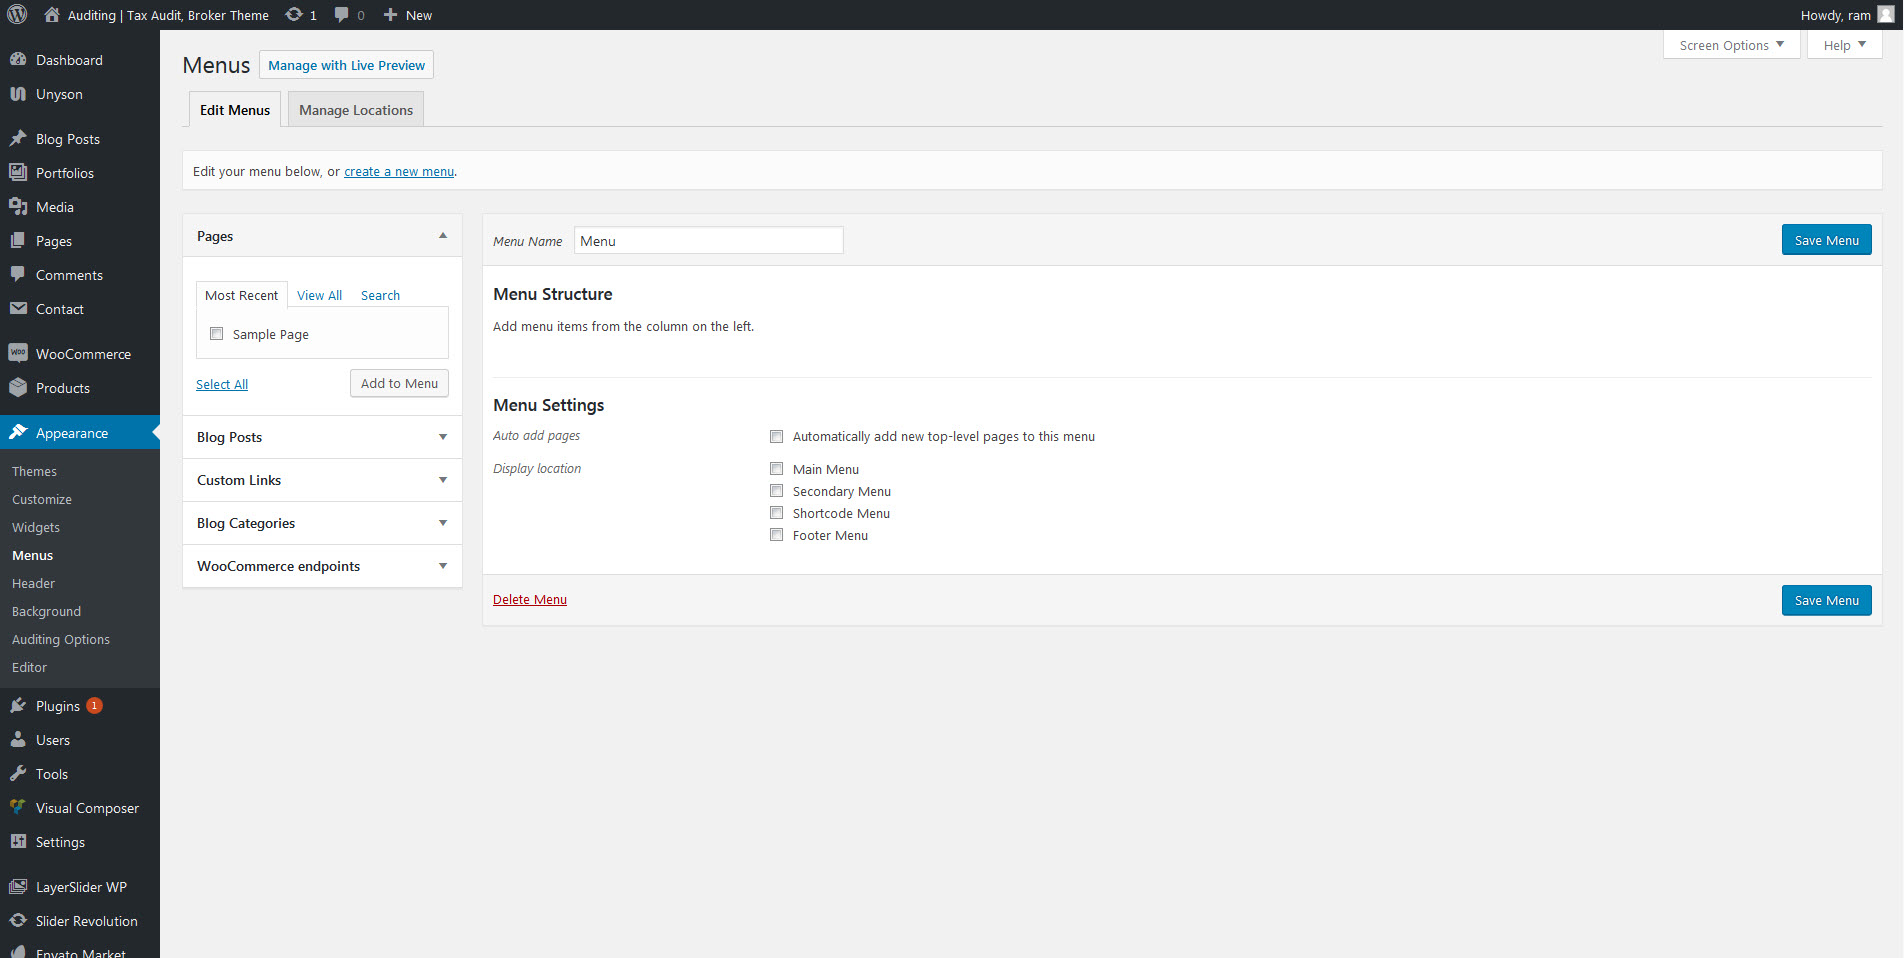The image size is (1904, 958).
Task: Switch to the Manage Locations tab
Action: pos(355,109)
